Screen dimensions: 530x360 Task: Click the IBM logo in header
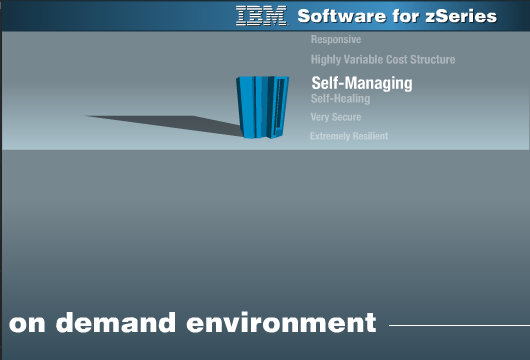[x=261, y=16]
